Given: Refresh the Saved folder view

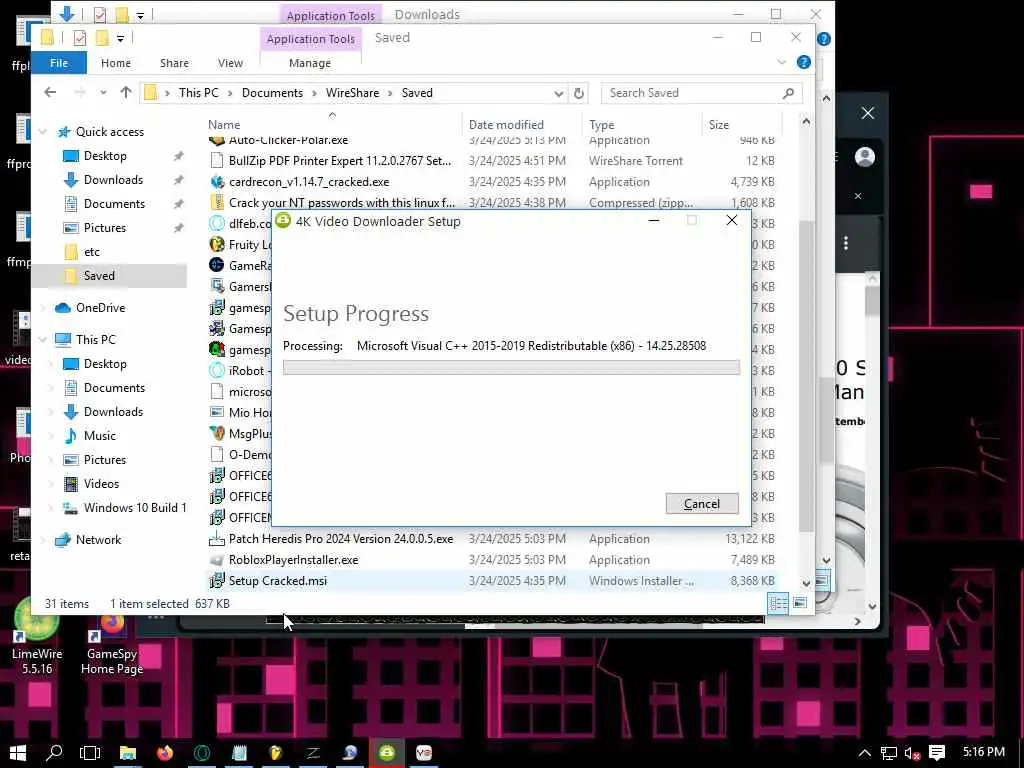Looking at the screenshot, I should [x=579, y=93].
